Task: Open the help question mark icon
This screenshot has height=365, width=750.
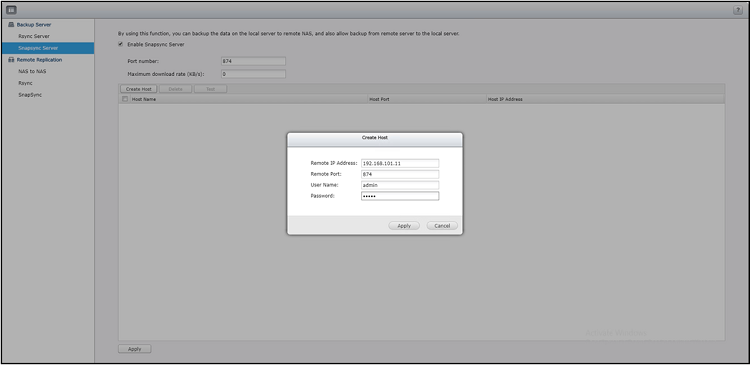Action: coord(738,11)
